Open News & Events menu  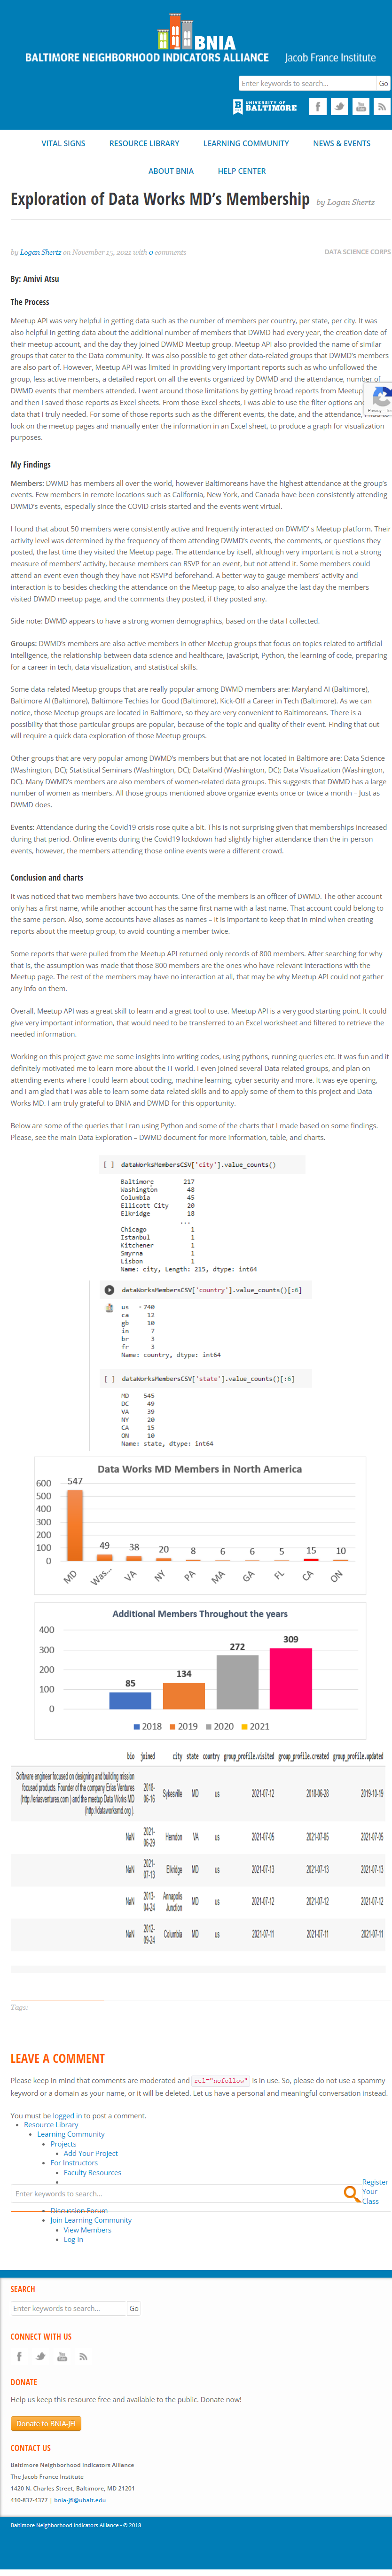[x=342, y=143]
